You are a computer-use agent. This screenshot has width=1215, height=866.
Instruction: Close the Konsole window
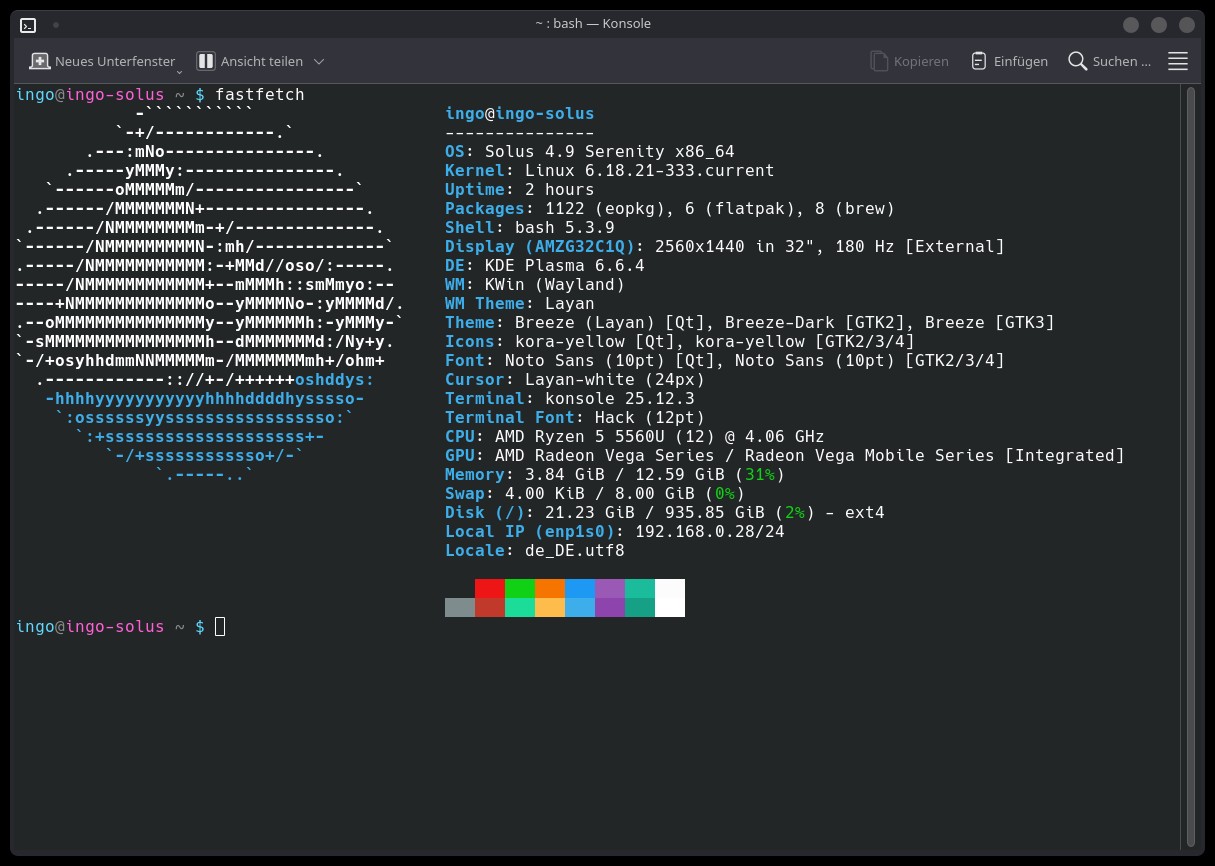1187,25
